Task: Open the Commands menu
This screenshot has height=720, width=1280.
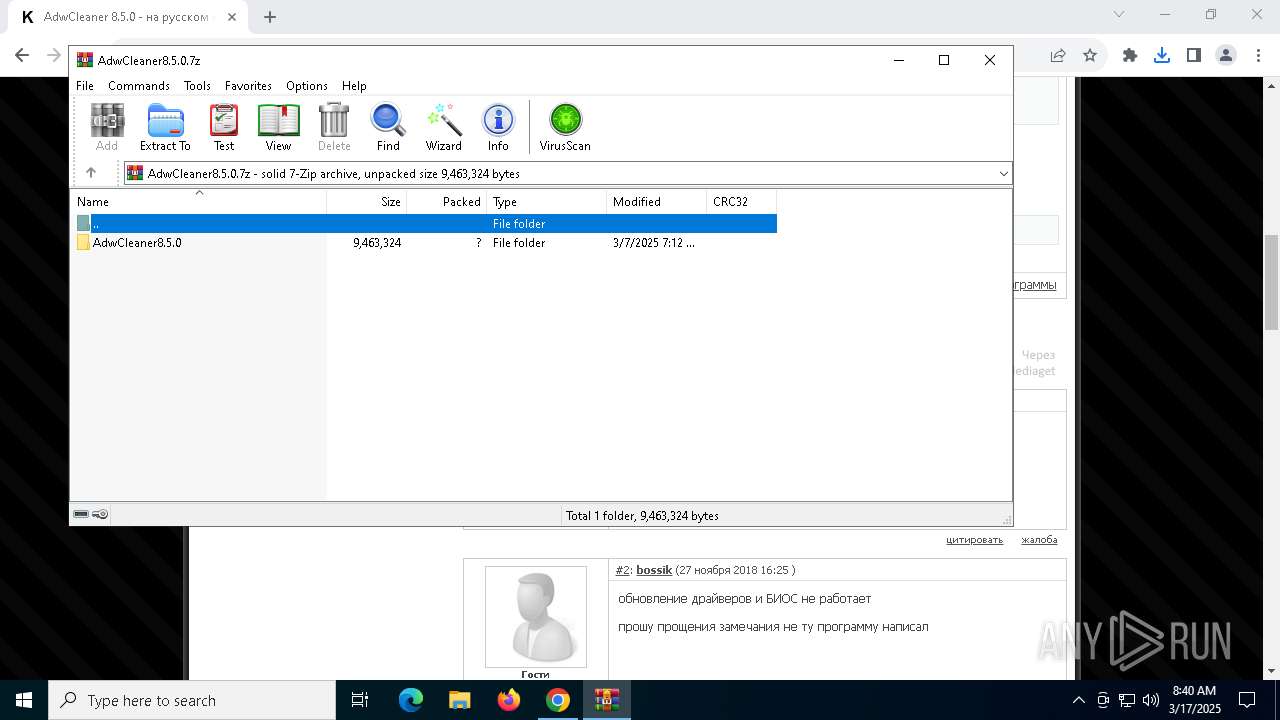Action: tap(139, 86)
